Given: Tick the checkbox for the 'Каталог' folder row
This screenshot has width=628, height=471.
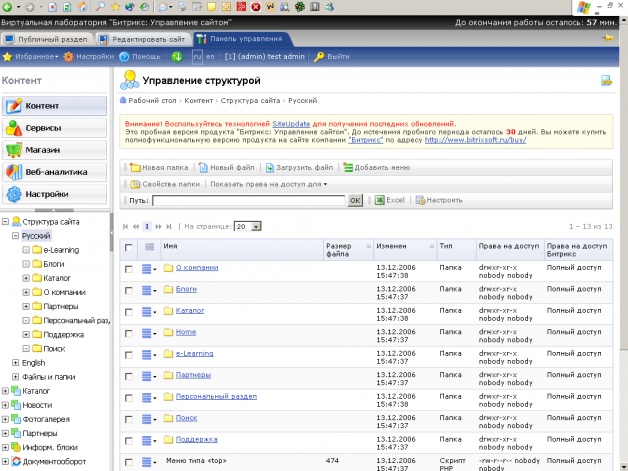Looking at the screenshot, I should (x=128, y=311).
